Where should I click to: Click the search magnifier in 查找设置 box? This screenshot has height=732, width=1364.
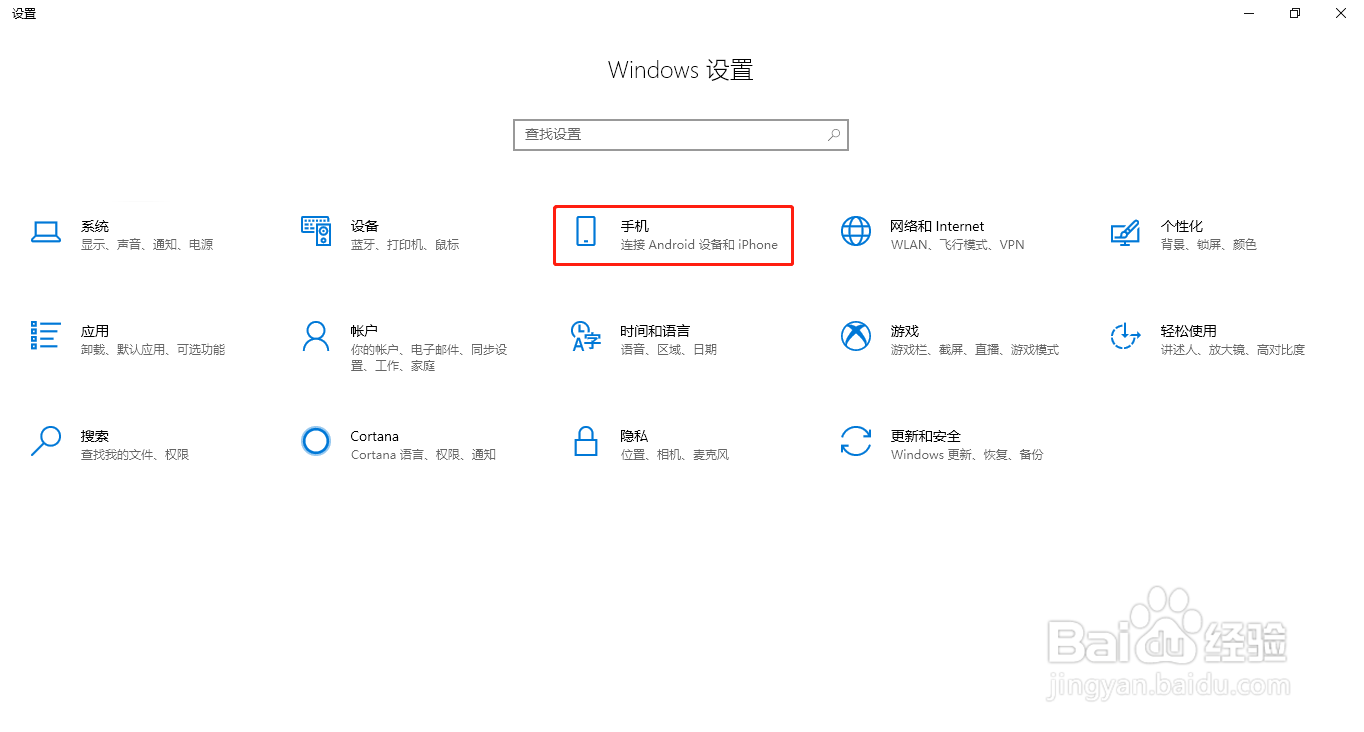click(834, 134)
